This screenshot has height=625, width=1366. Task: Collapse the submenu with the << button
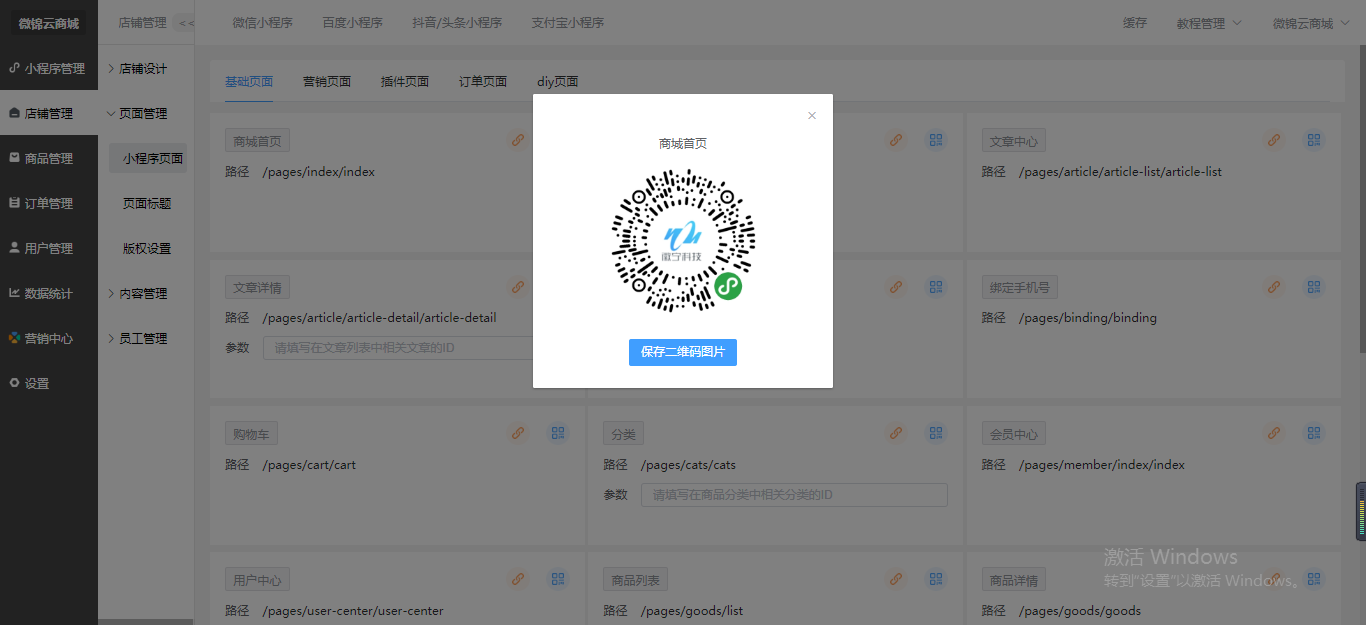coord(186,23)
